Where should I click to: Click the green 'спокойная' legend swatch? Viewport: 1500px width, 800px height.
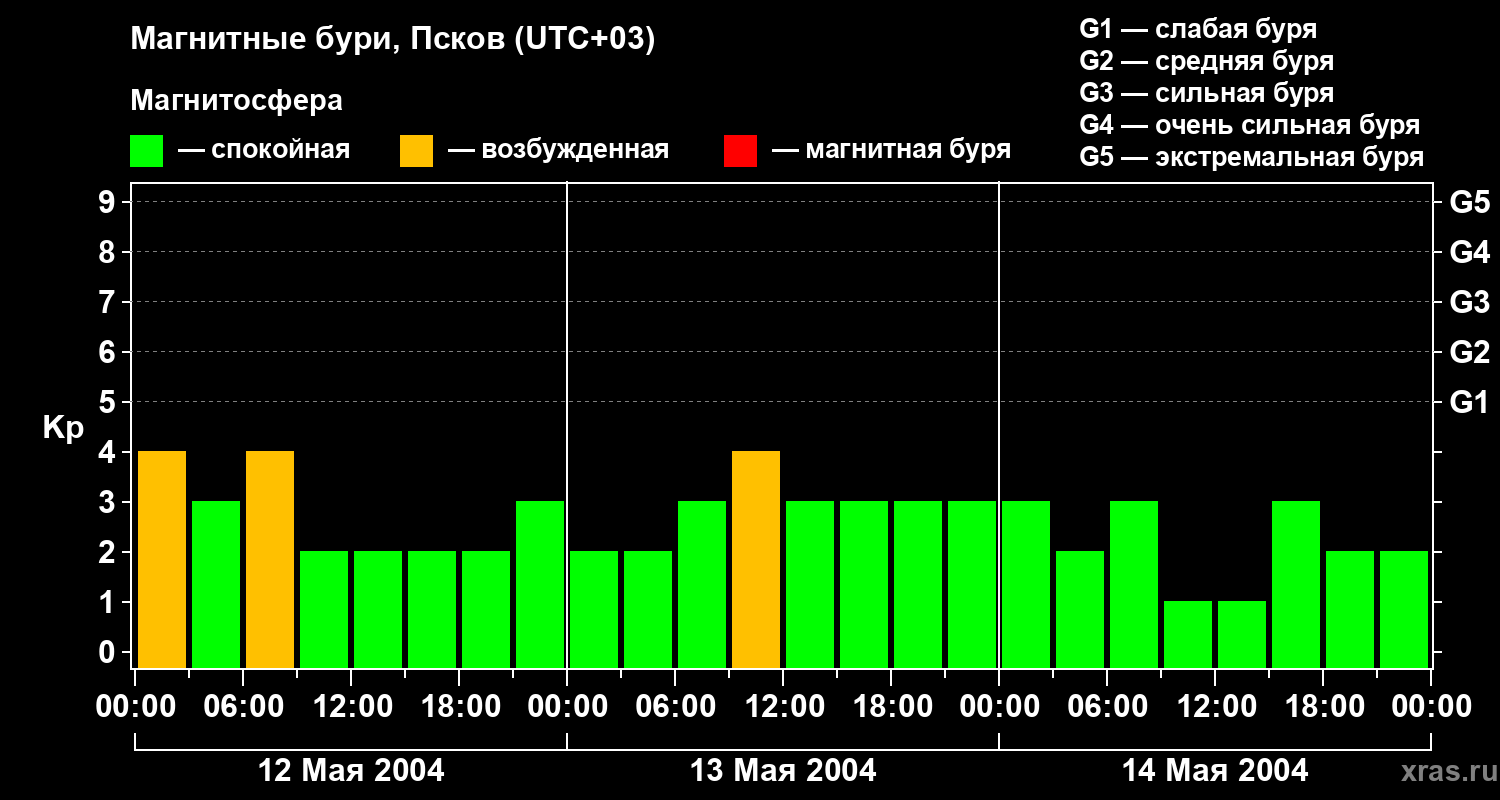click(x=146, y=151)
